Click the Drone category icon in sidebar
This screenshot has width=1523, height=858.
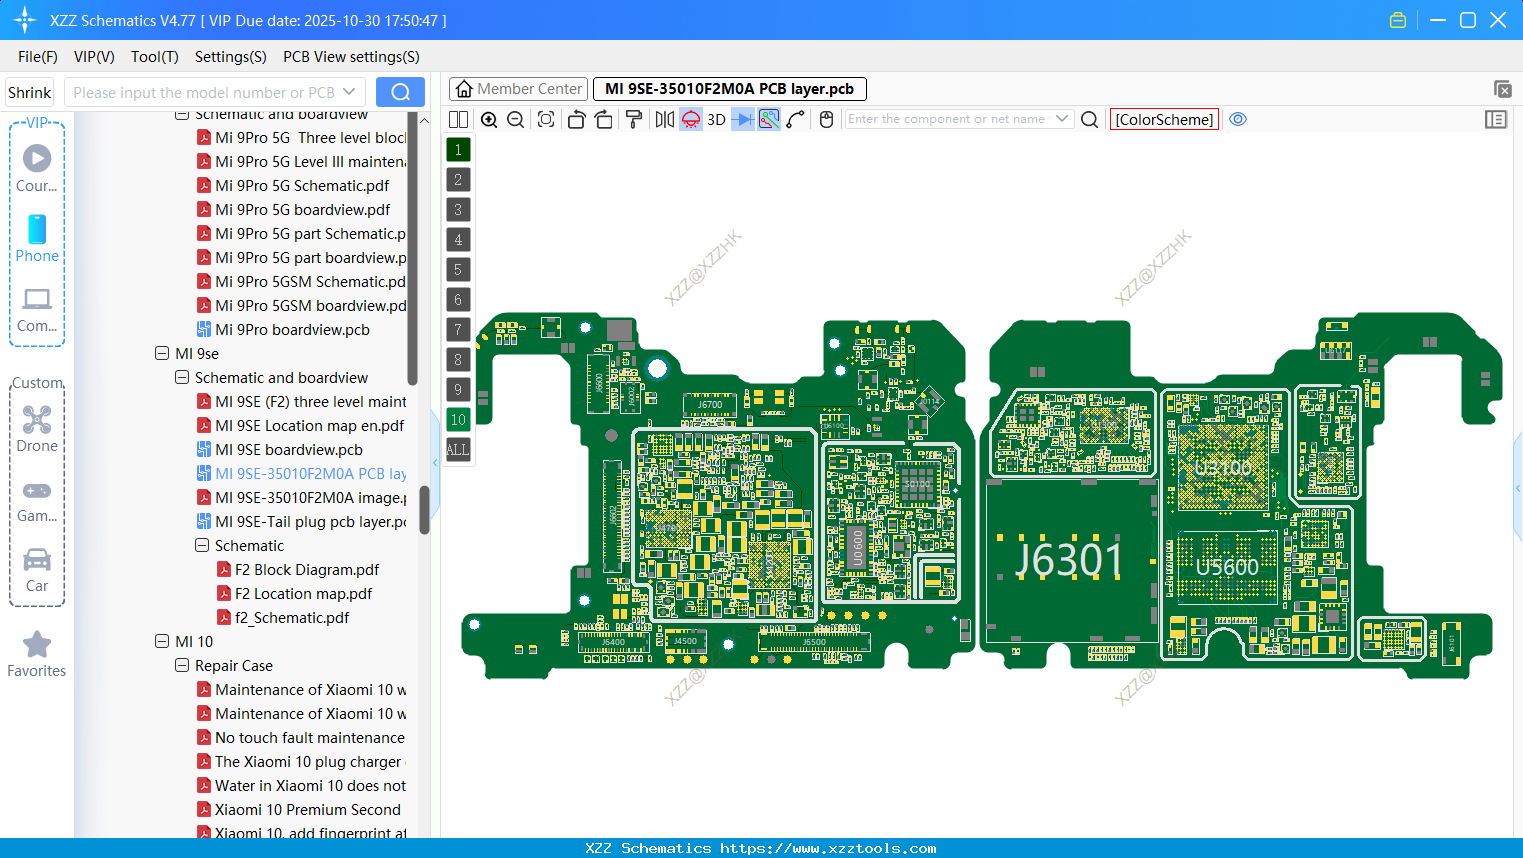click(37, 420)
